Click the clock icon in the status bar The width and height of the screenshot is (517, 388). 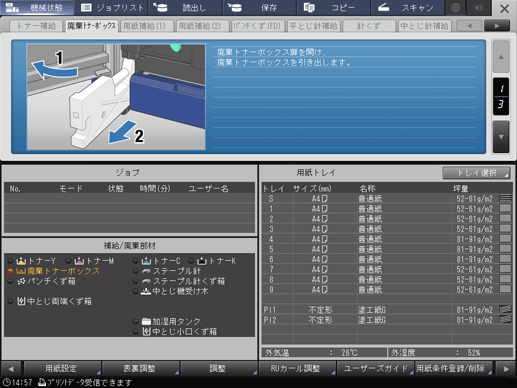6,382
